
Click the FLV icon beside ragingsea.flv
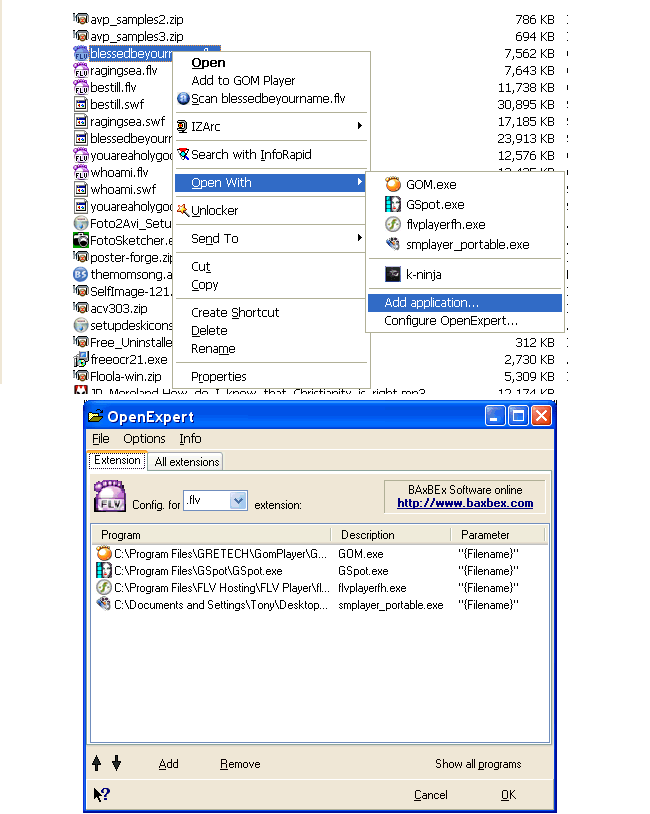81,70
